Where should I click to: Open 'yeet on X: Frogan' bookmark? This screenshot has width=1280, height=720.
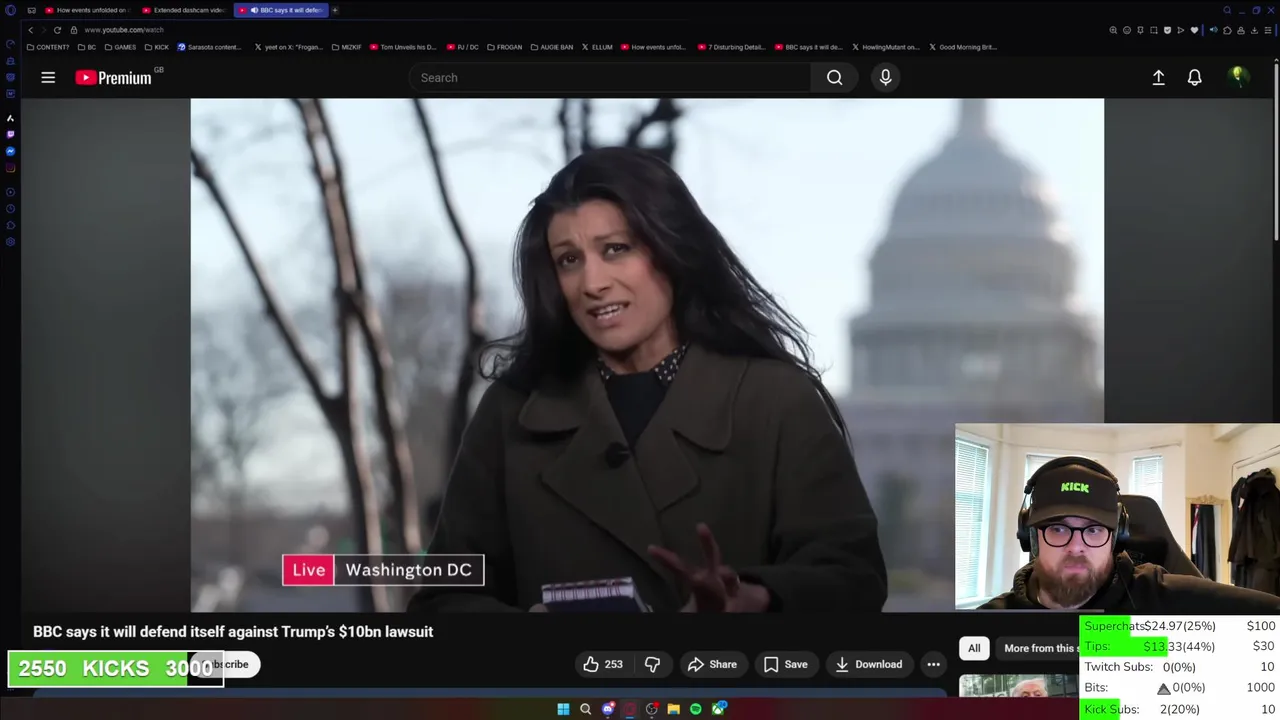click(289, 47)
